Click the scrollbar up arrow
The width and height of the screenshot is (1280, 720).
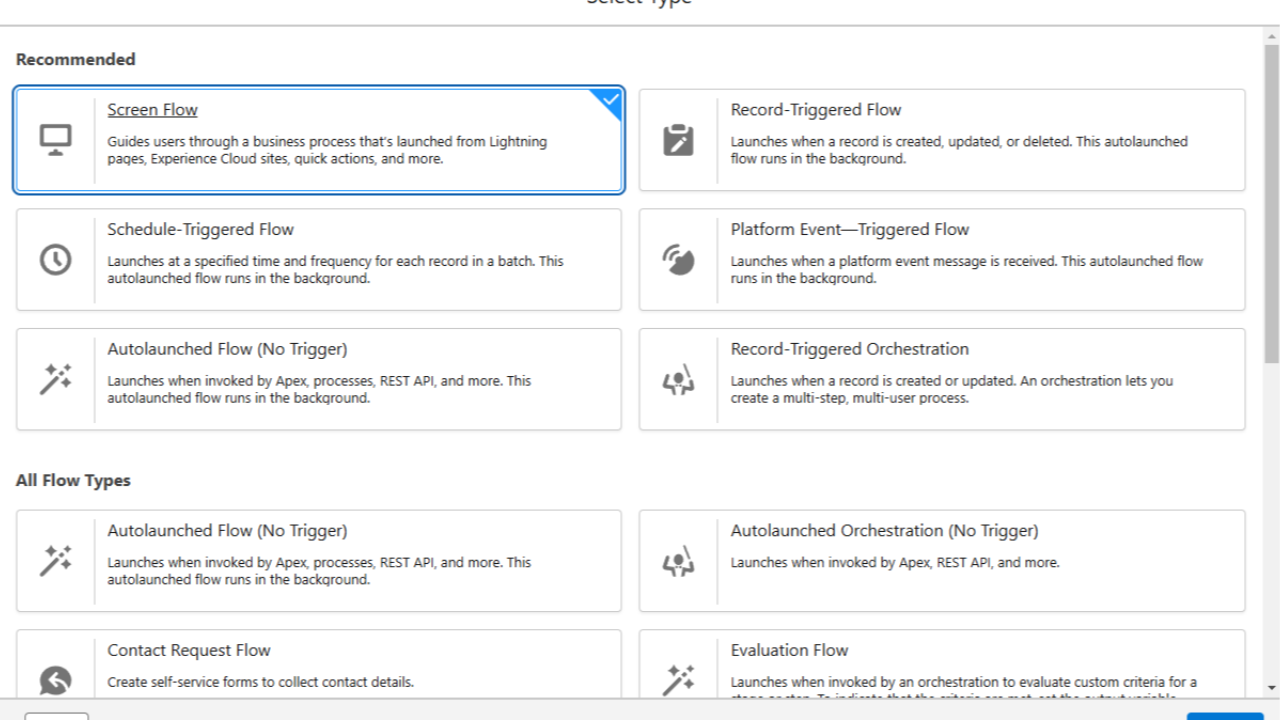[x=1271, y=36]
